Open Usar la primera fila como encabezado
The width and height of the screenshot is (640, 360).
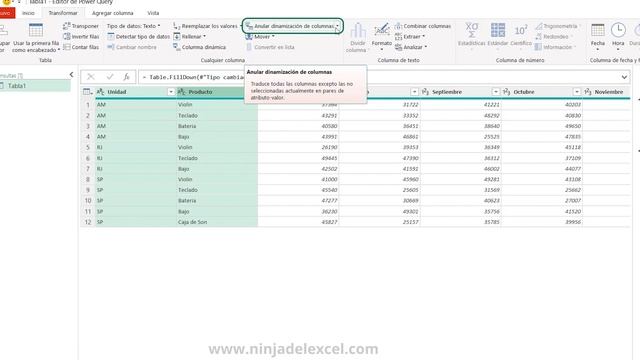(x=36, y=38)
